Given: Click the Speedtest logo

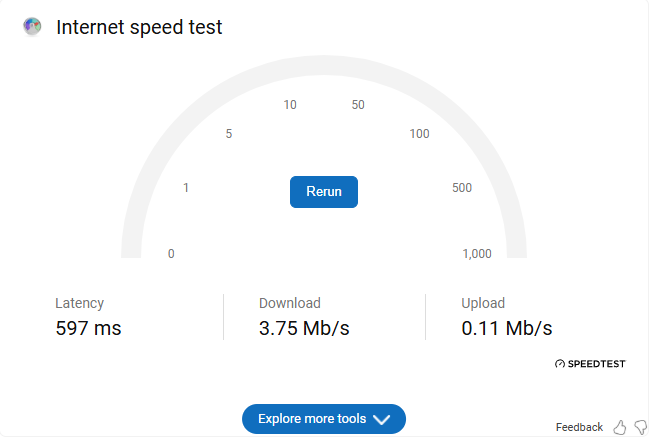Looking at the screenshot, I should [x=590, y=364].
